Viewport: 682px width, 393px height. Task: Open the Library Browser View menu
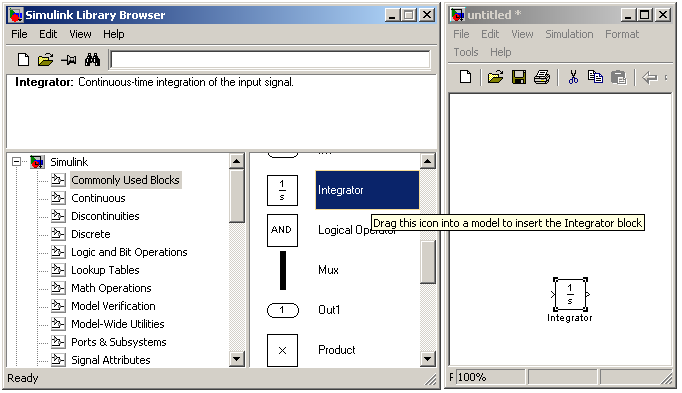coord(80,34)
